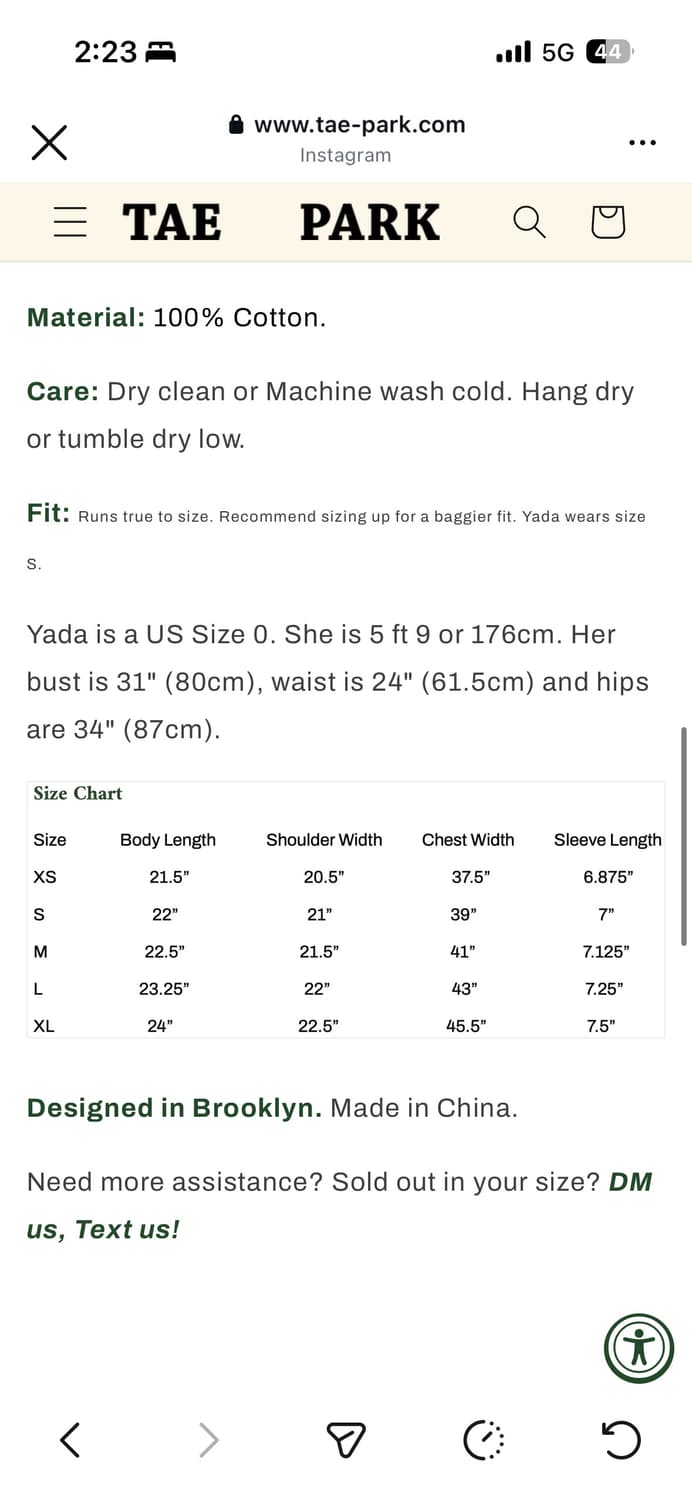Close the in-app browser with the X
Image resolution: width=692 pixels, height=1500 pixels.
point(49,142)
